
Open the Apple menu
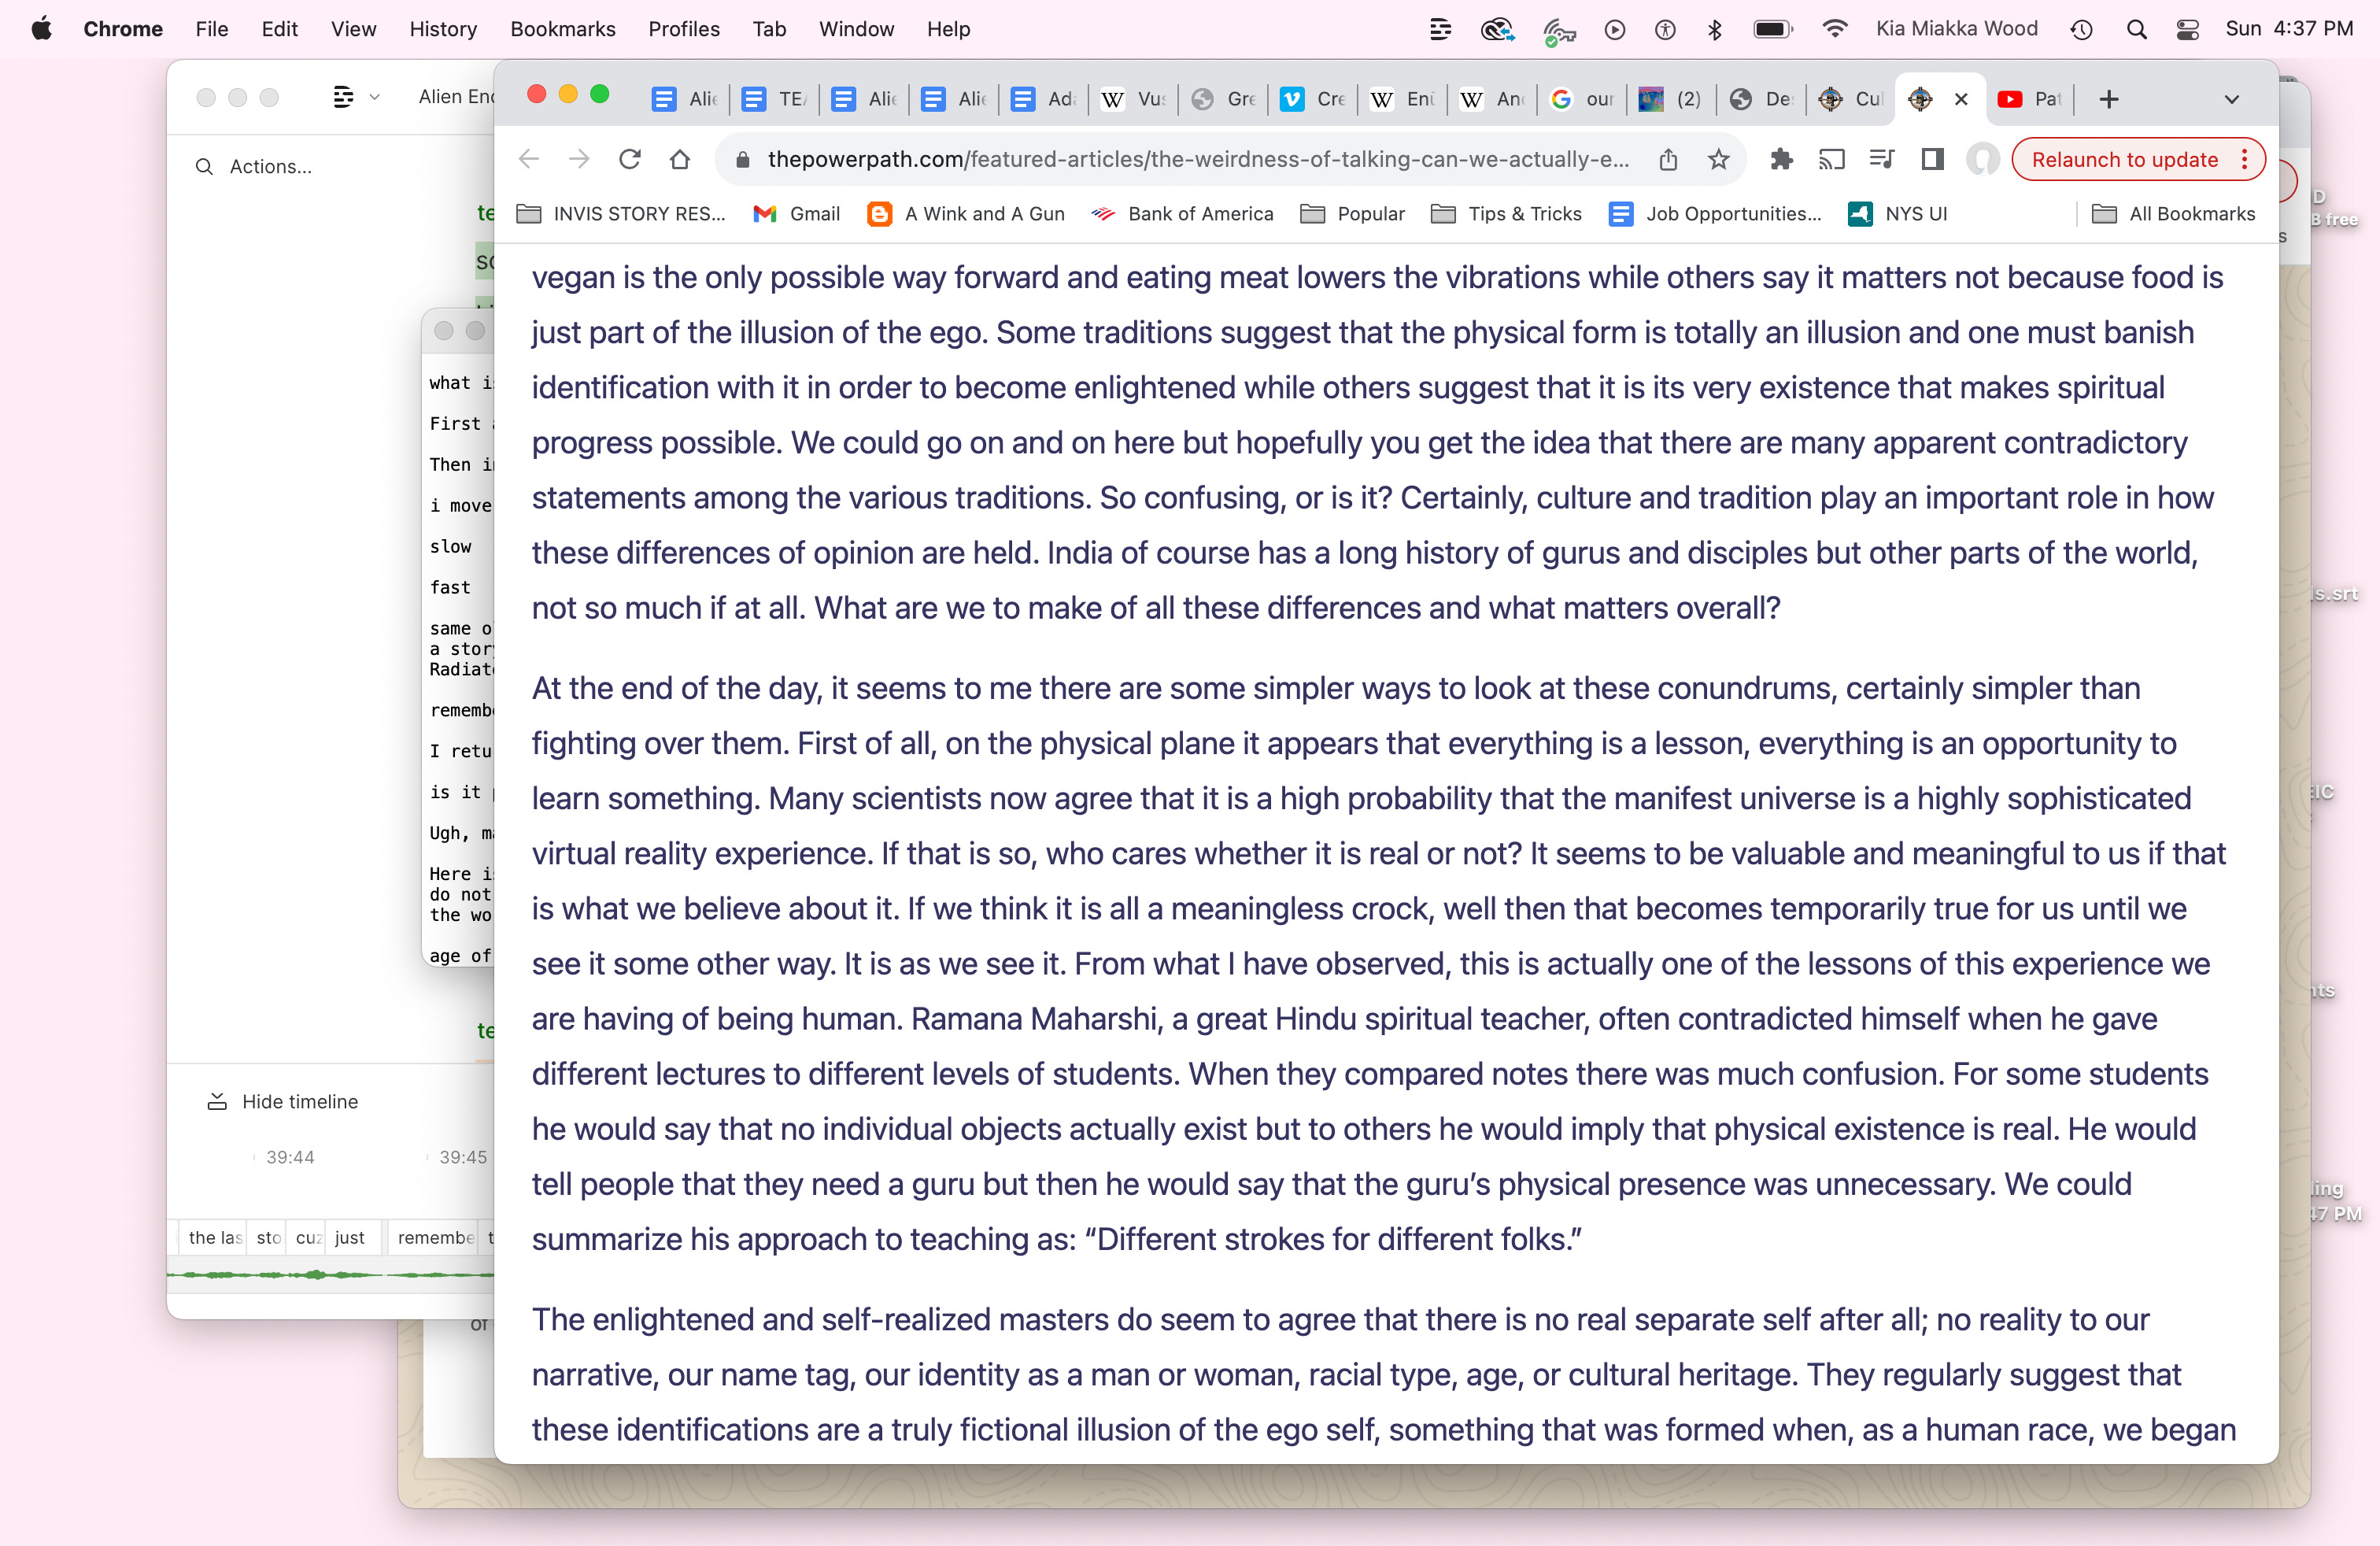click(41, 29)
